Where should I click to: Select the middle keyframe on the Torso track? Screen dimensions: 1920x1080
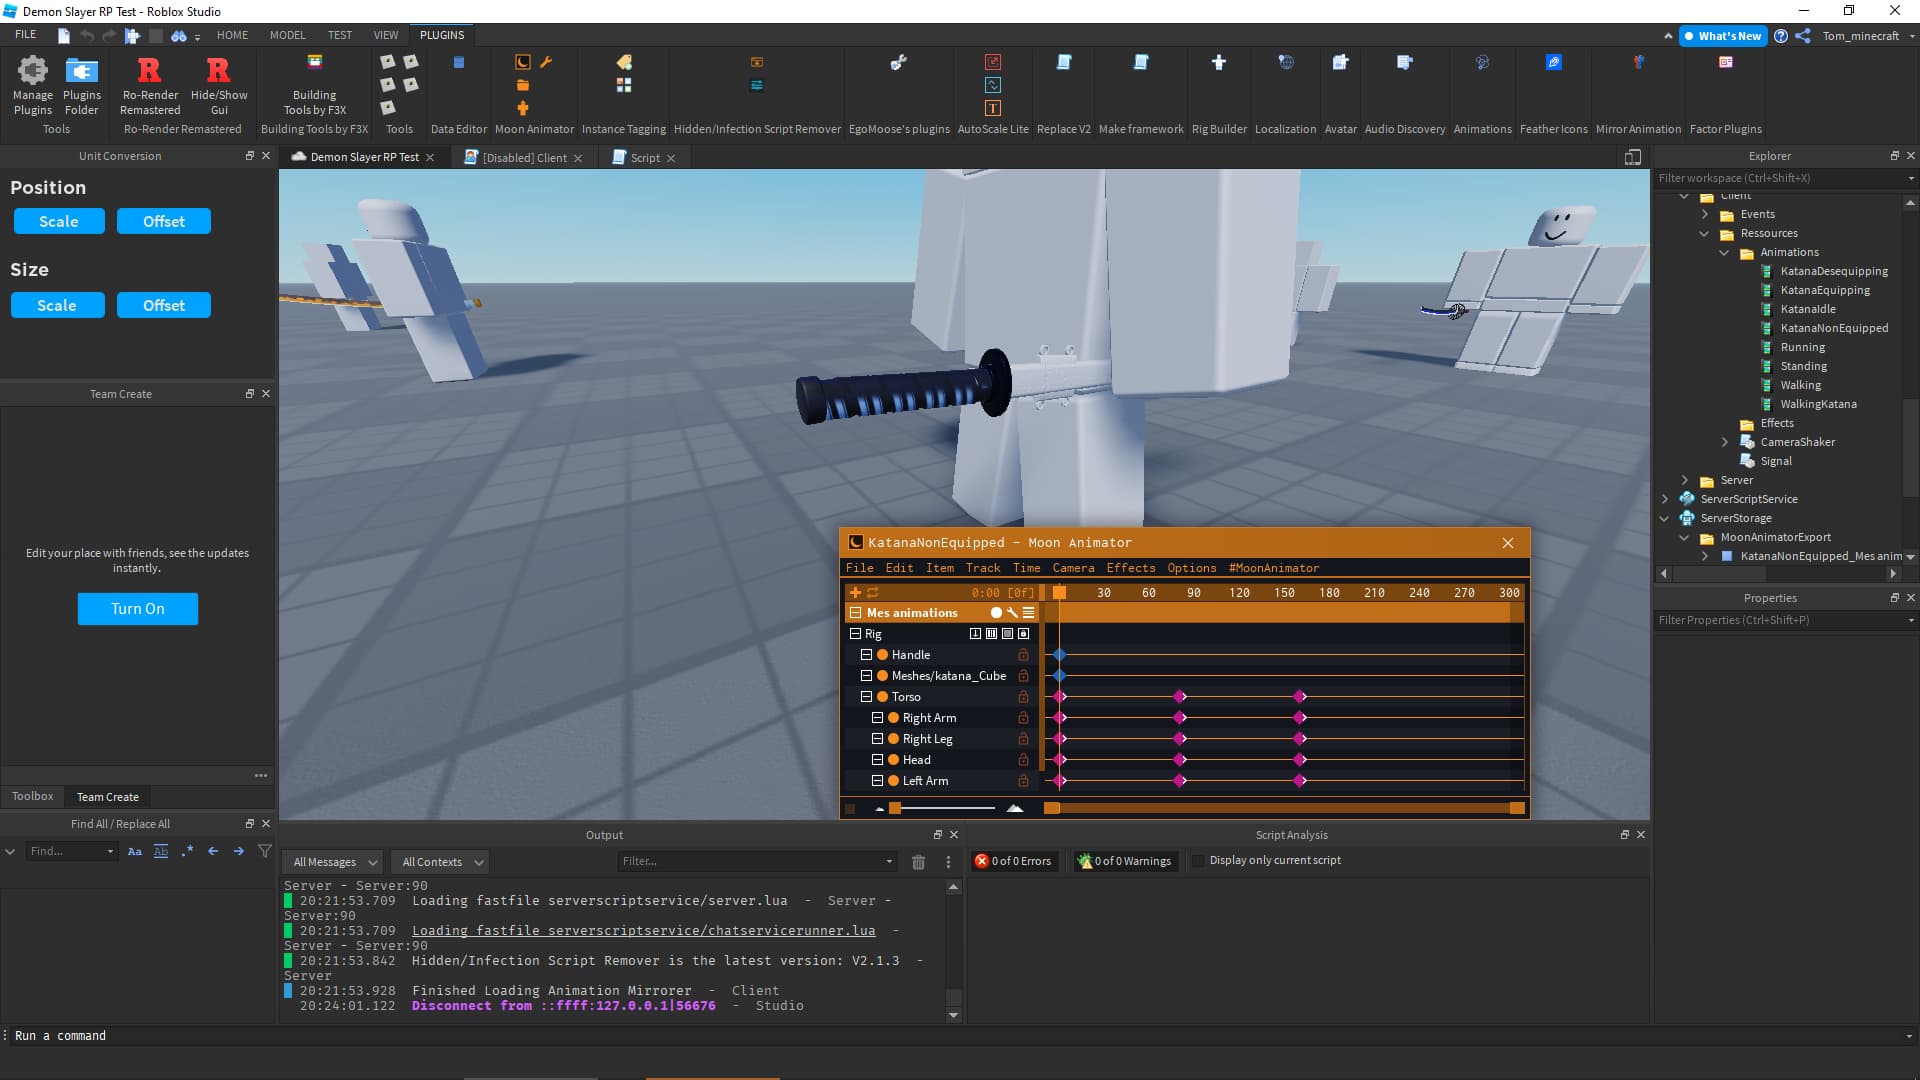click(x=1180, y=697)
